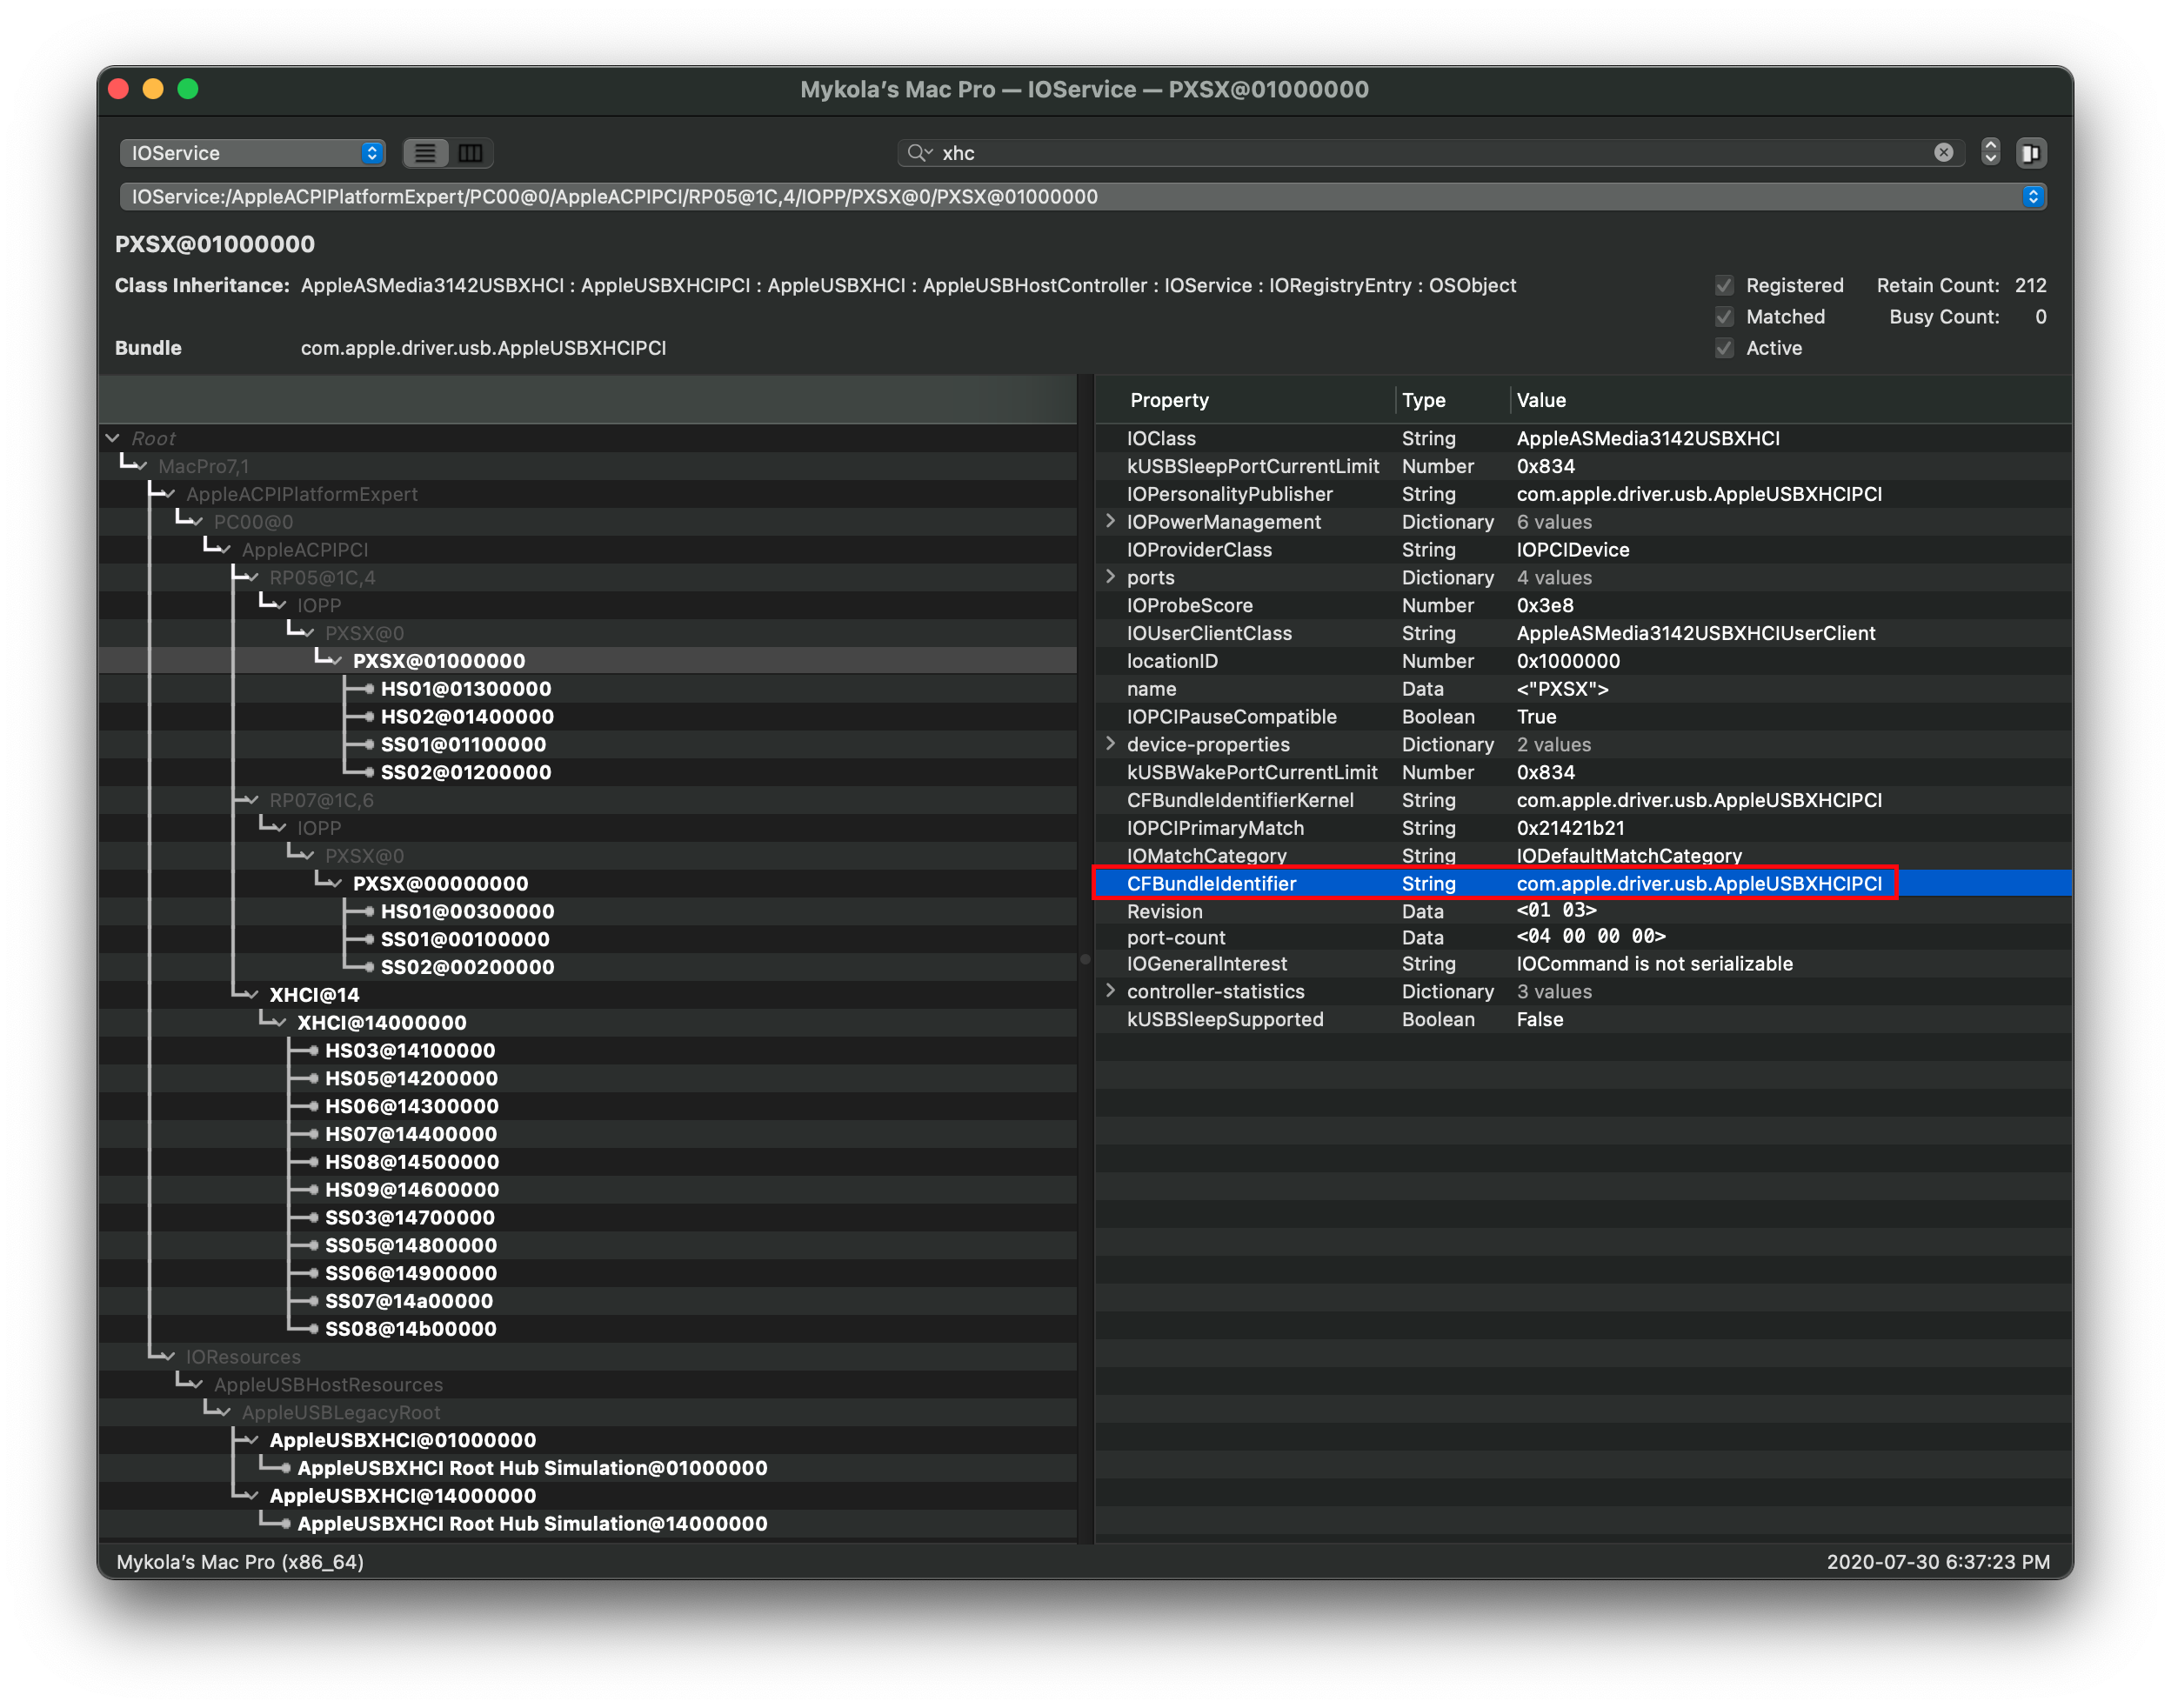Screen dimensions: 2171x1708
Task: Collapse the XHCI@14000000 tree node
Action: pyautogui.click(x=279, y=1022)
